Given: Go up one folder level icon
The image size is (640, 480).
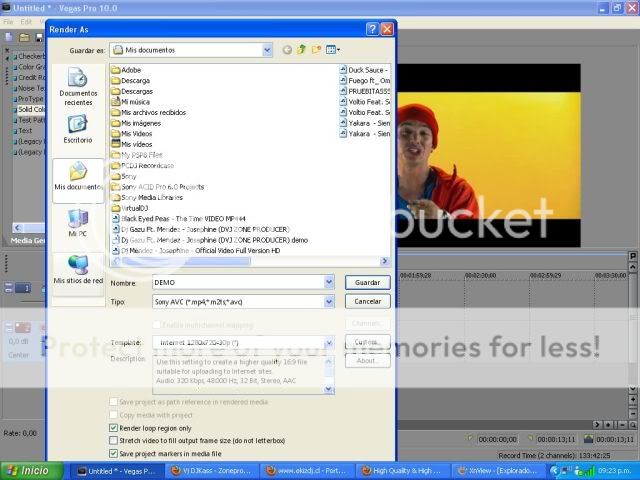Looking at the screenshot, I should tap(302, 50).
